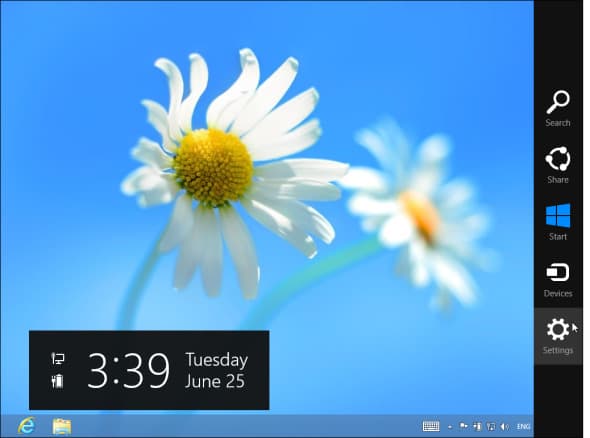590x438 pixels.
Task: Click the Settings label text
Action: click(558, 350)
